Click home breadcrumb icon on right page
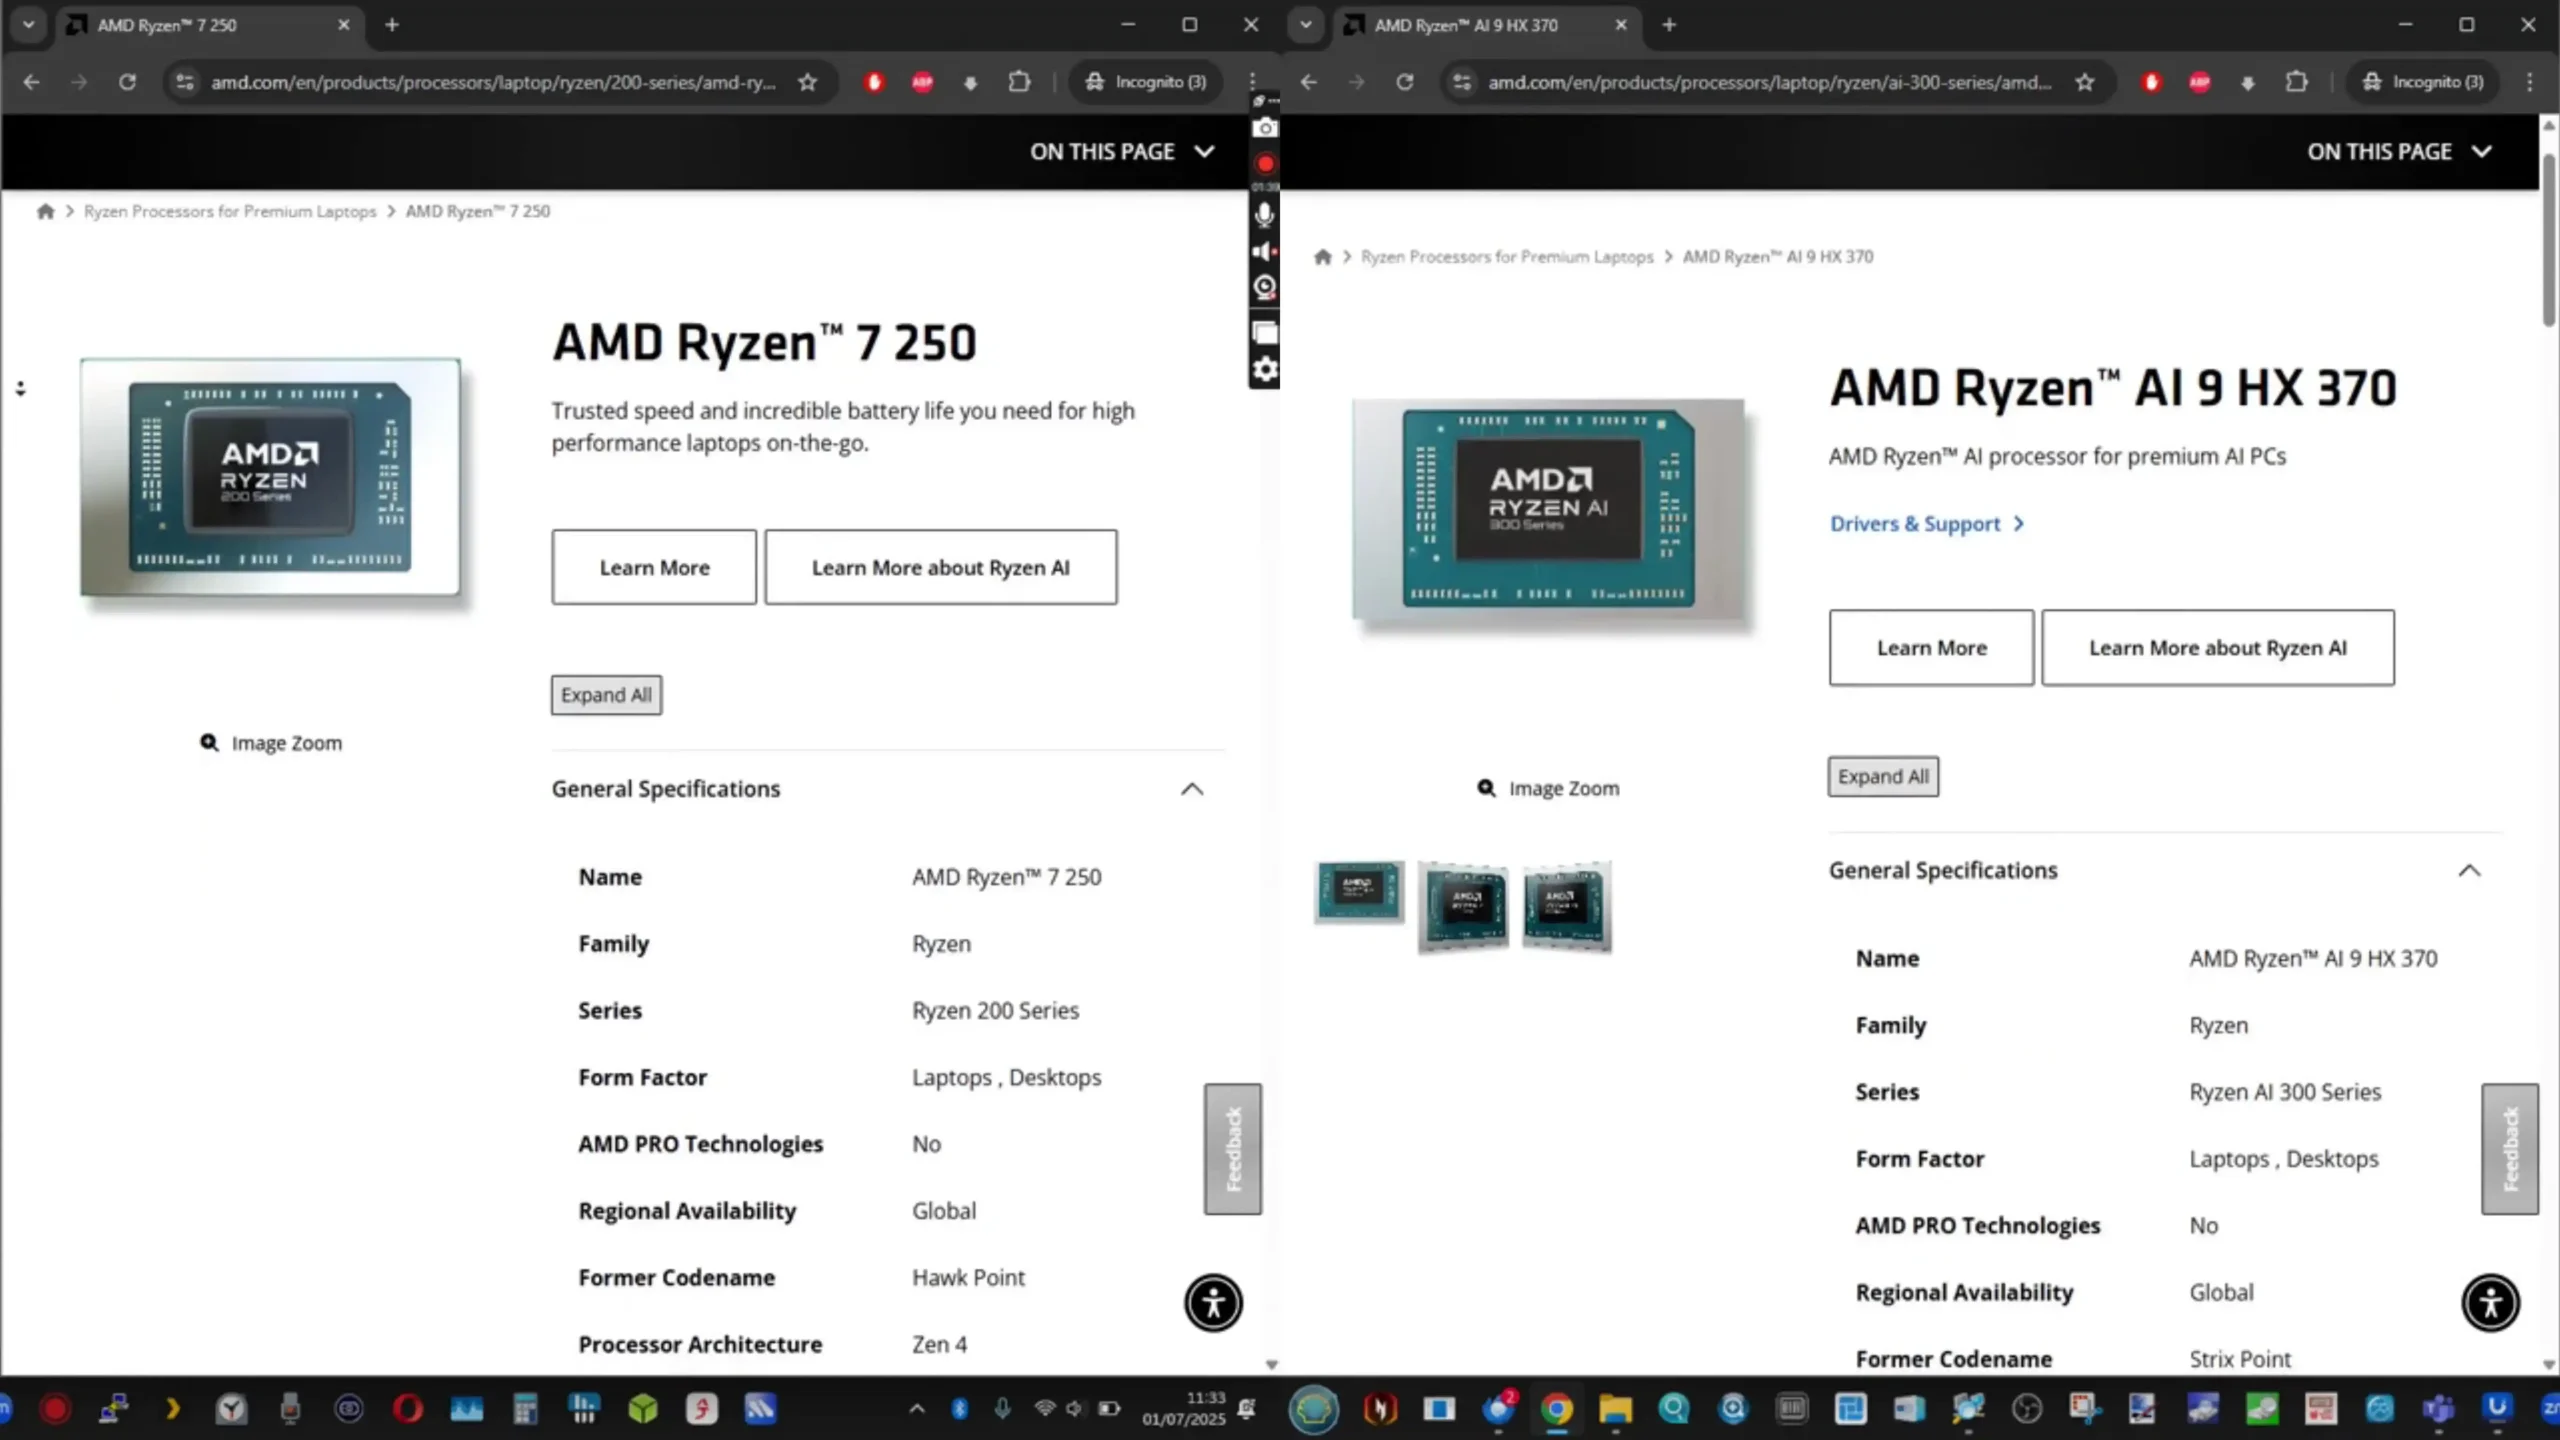Viewport: 2560px width, 1440px height. click(x=1322, y=257)
